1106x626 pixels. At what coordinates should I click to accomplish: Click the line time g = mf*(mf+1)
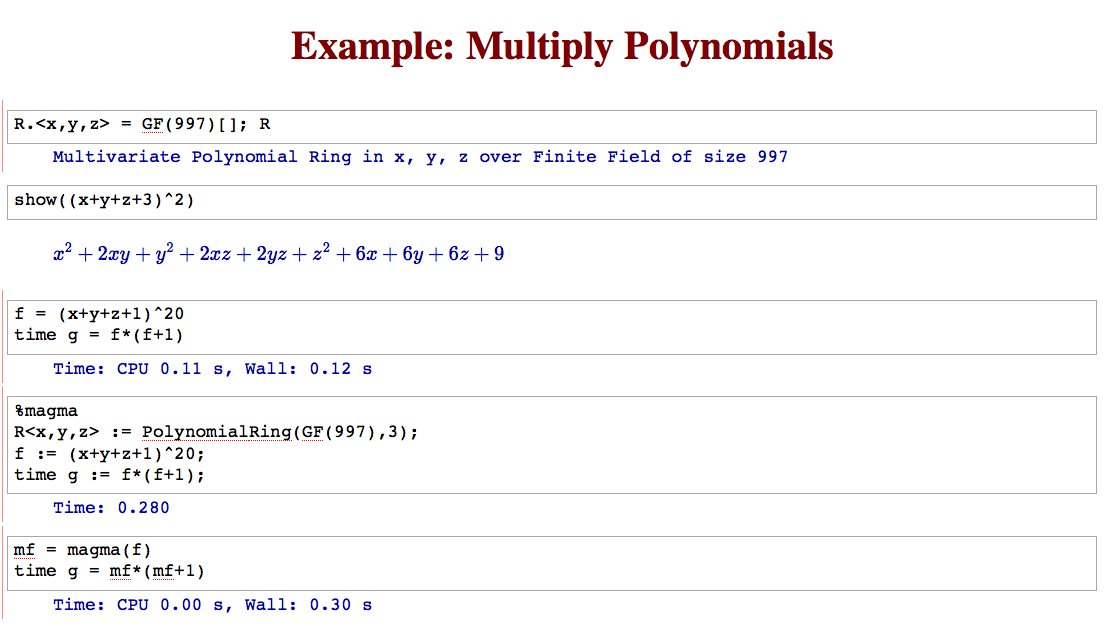109,571
